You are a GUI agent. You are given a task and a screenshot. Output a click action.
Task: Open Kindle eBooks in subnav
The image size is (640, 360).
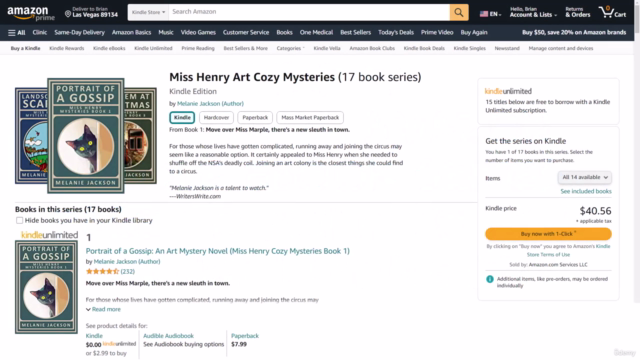point(109,48)
